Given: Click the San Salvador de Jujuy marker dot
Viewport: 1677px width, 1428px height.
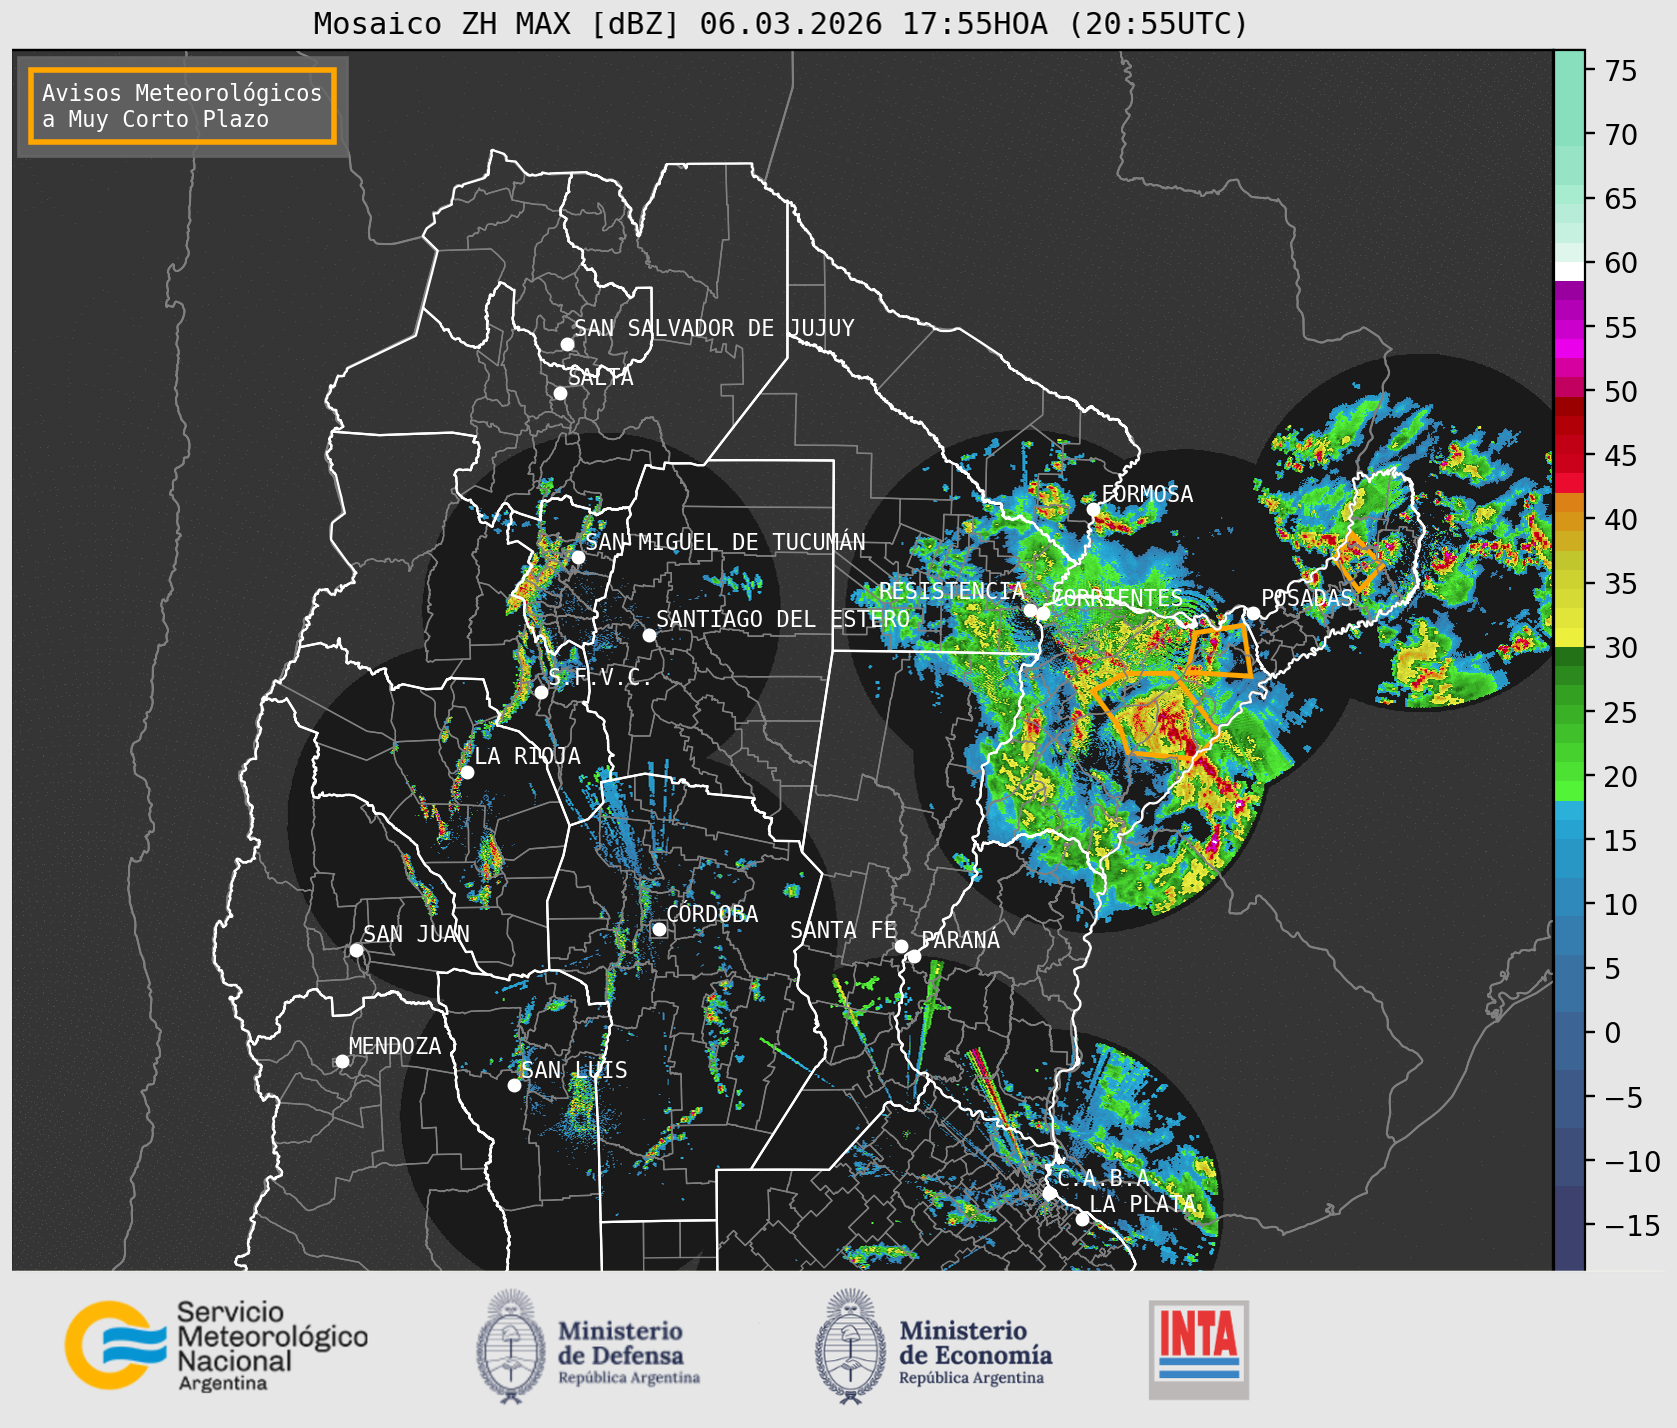Looking at the screenshot, I should 567,344.
